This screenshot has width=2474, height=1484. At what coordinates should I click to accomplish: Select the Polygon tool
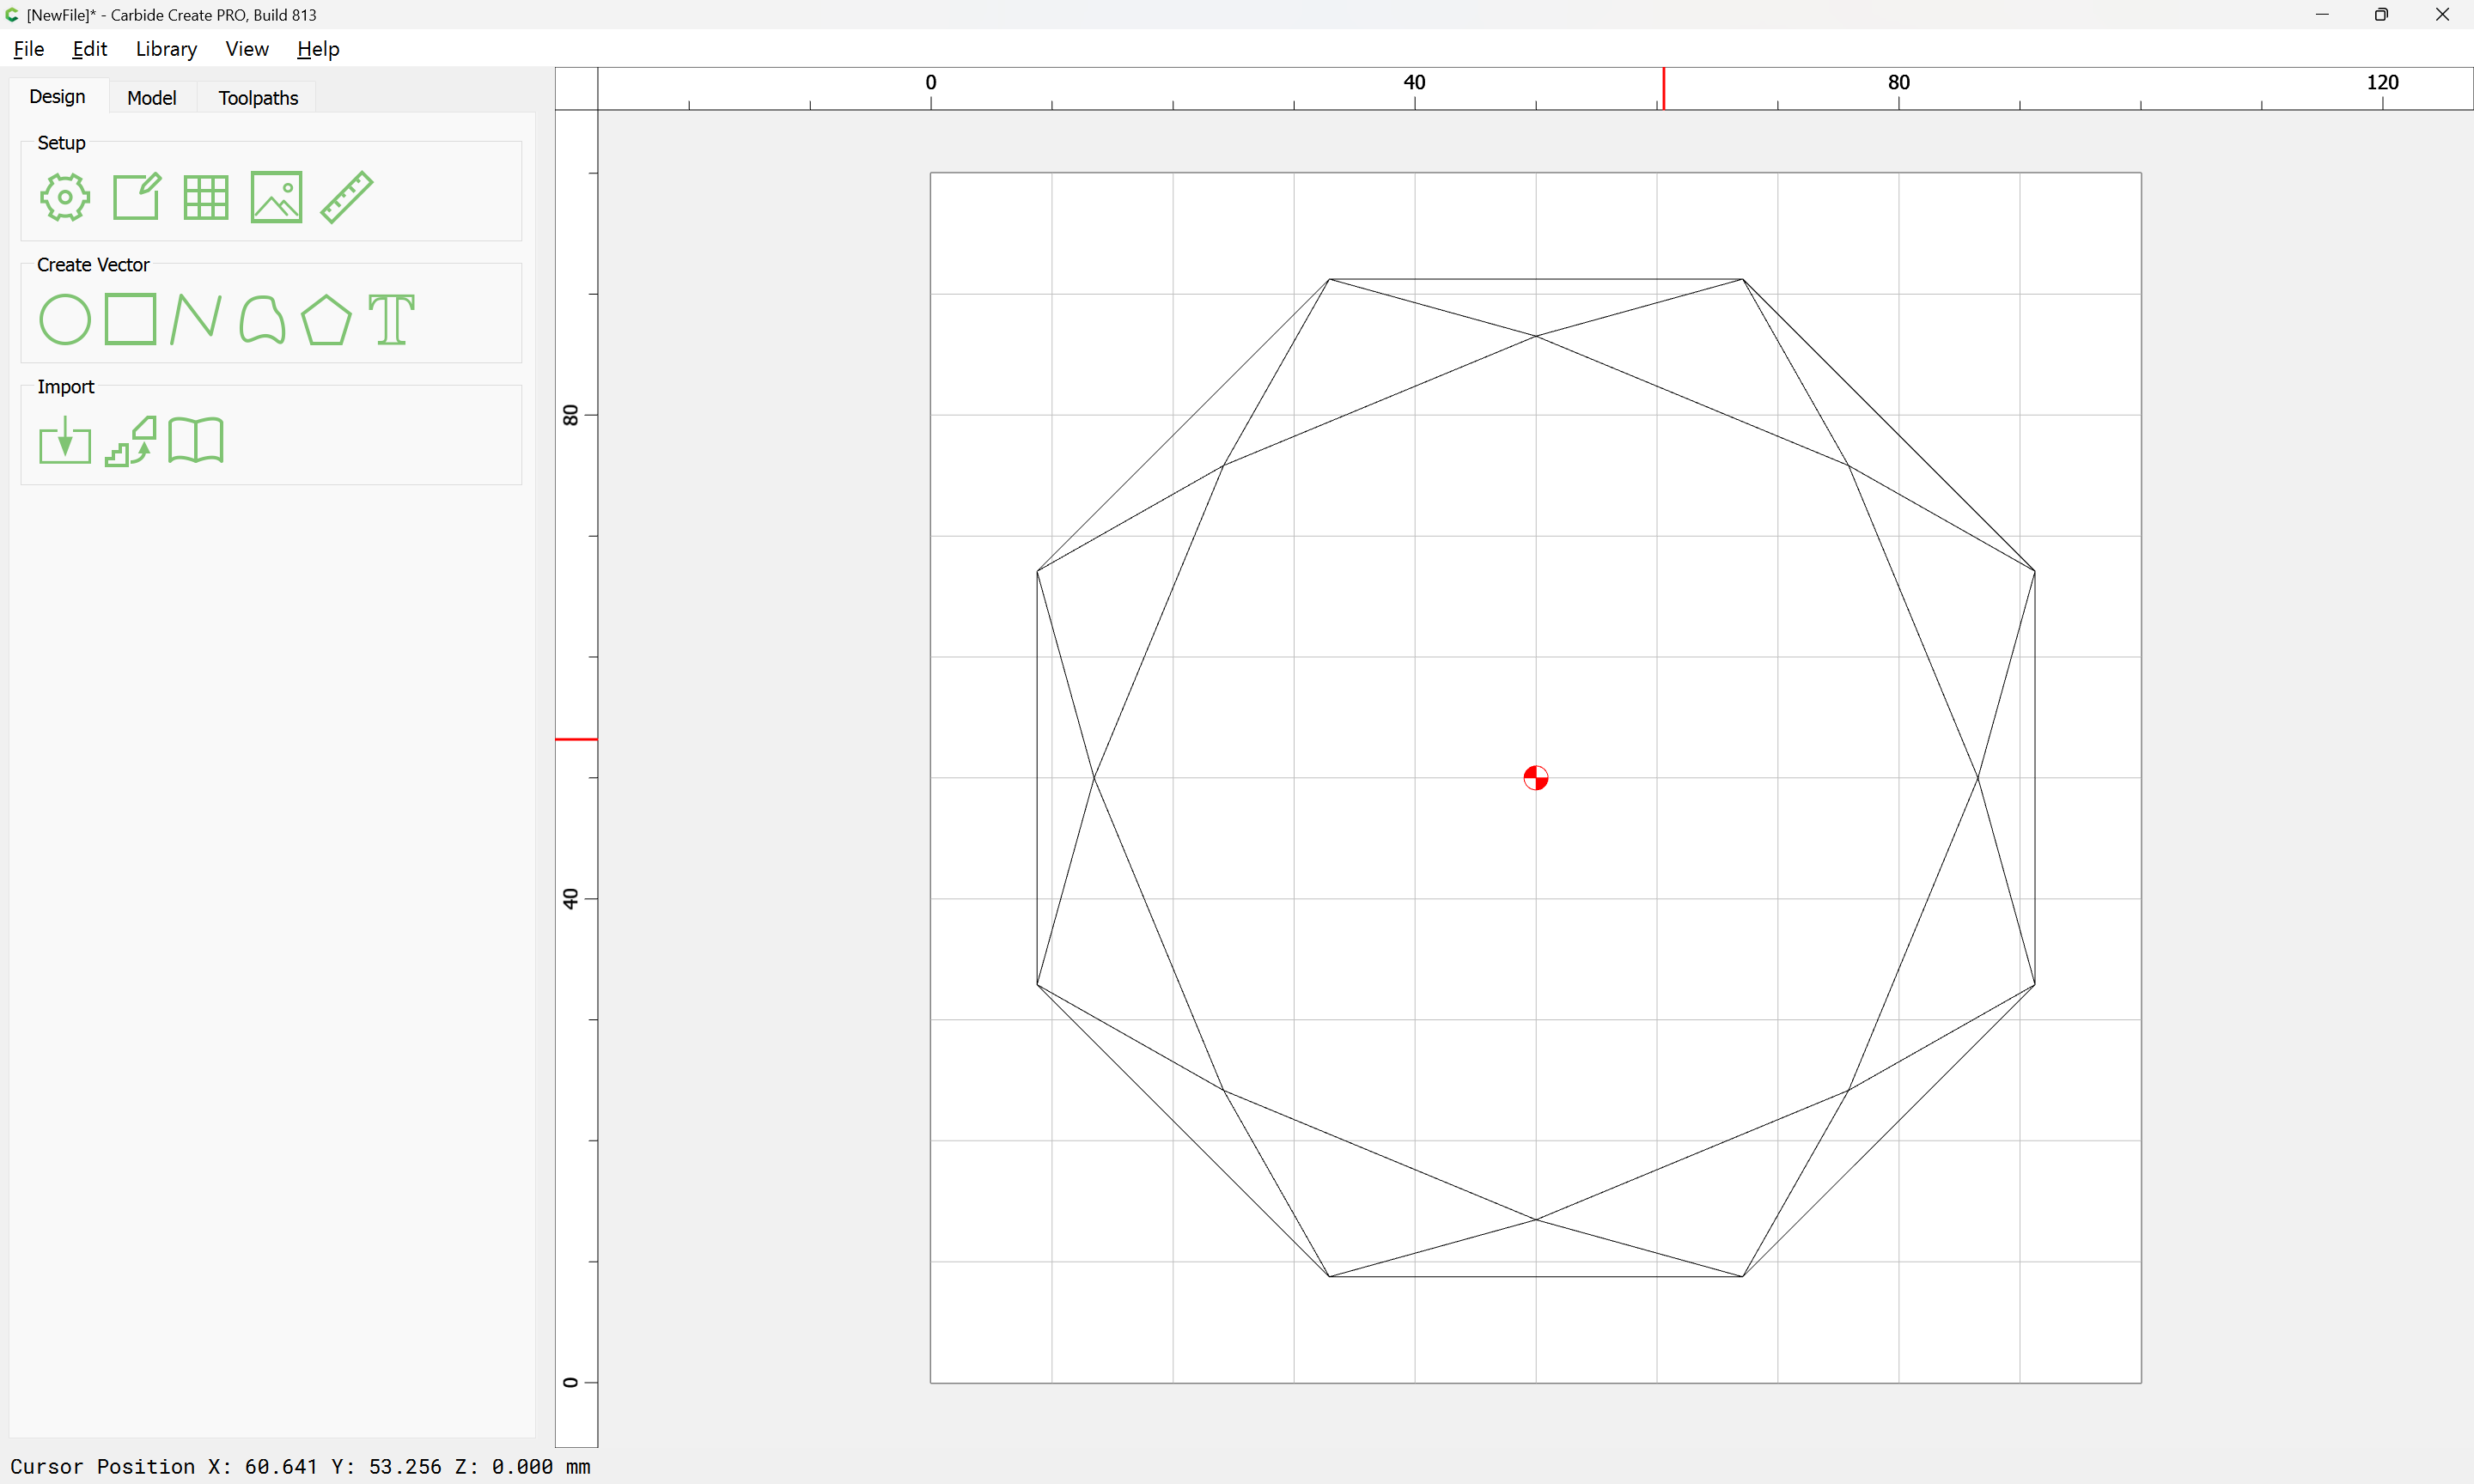(x=326, y=319)
